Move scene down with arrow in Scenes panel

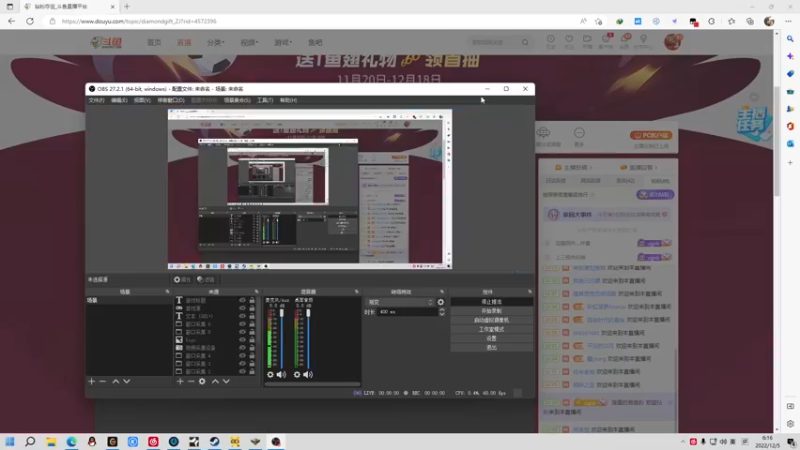pos(127,381)
